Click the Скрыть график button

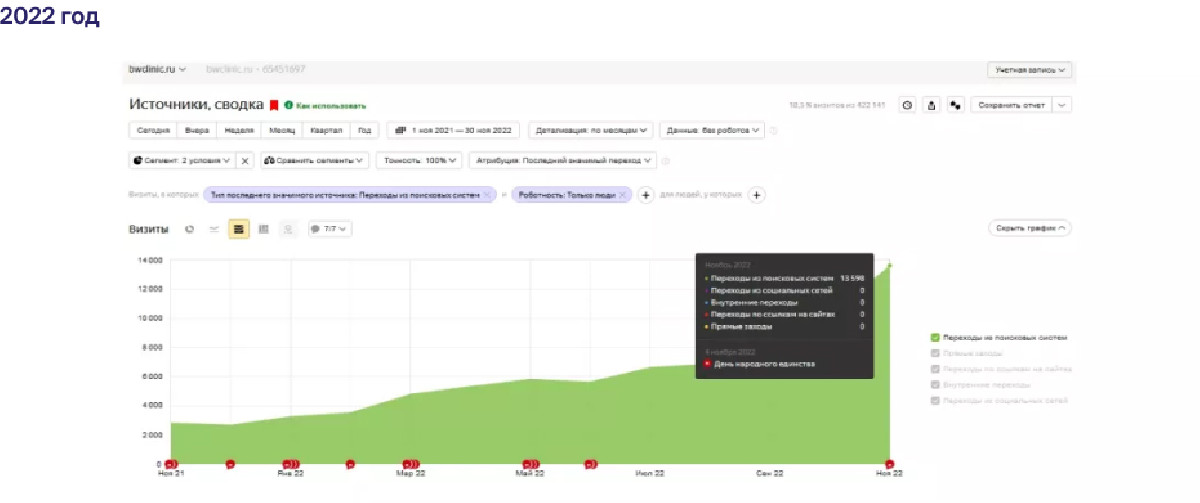[x=1029, y=228]
